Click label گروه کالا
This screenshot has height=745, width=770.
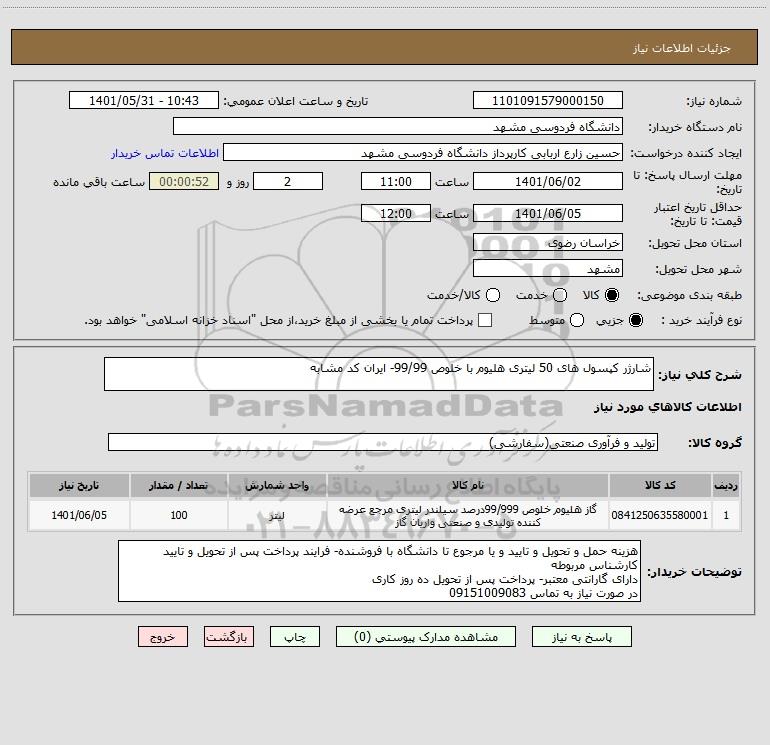coord(715,443)
